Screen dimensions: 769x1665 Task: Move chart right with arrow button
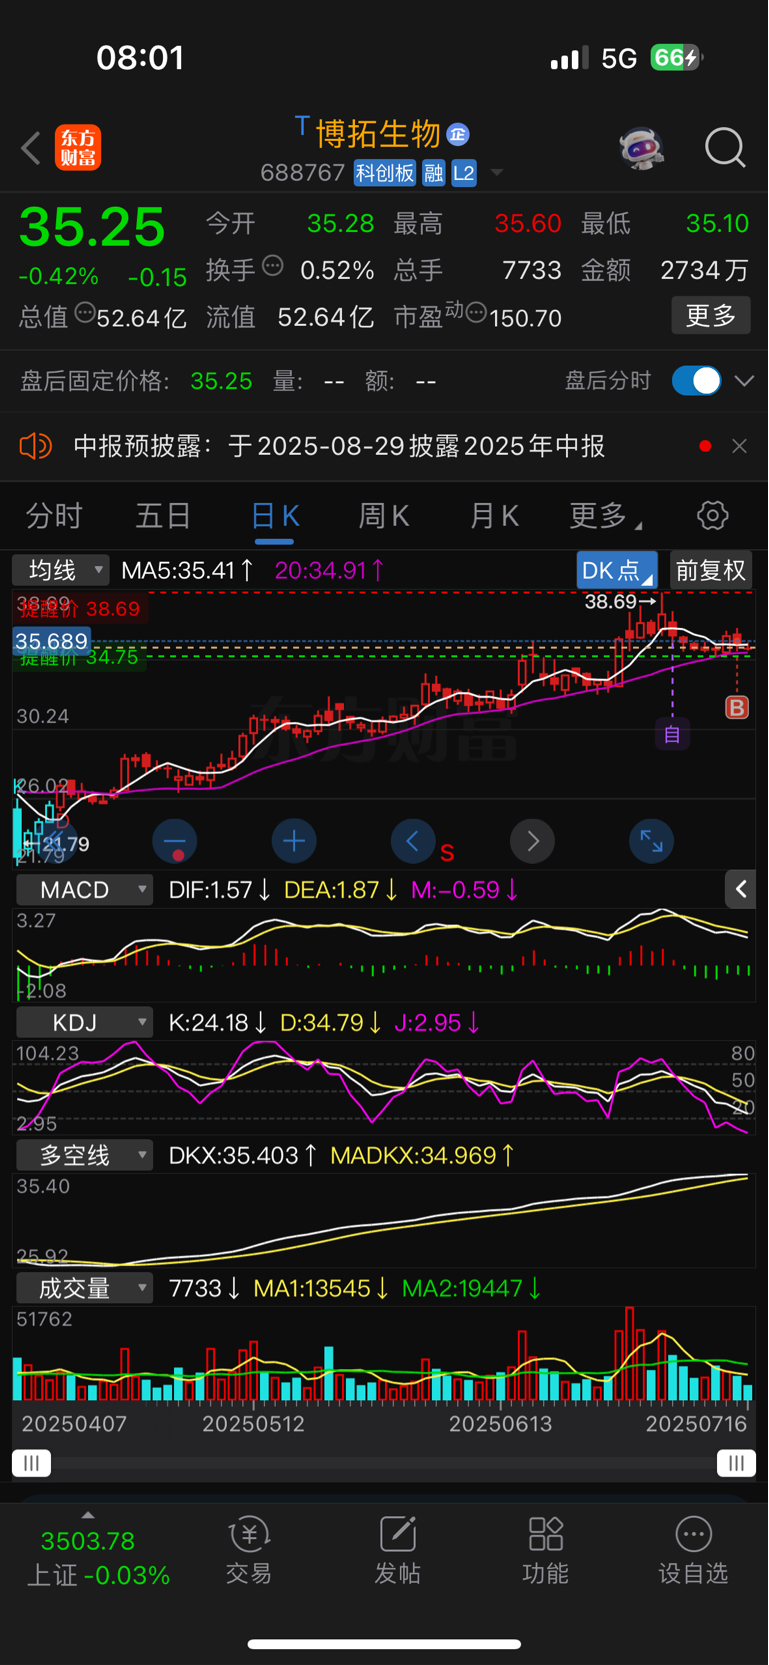point(533,841)
